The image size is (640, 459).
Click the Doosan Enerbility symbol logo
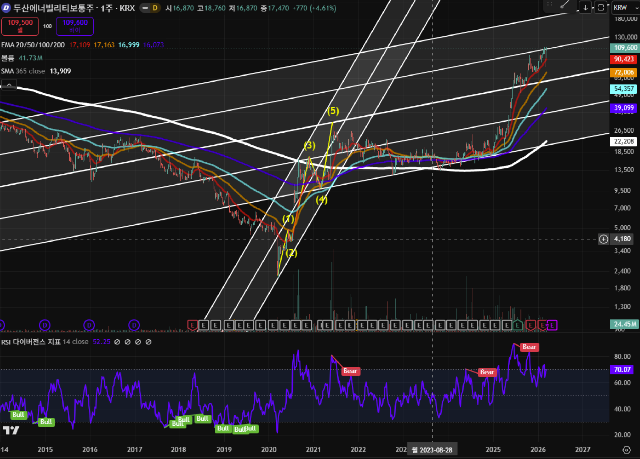click(x=6, y=8)
